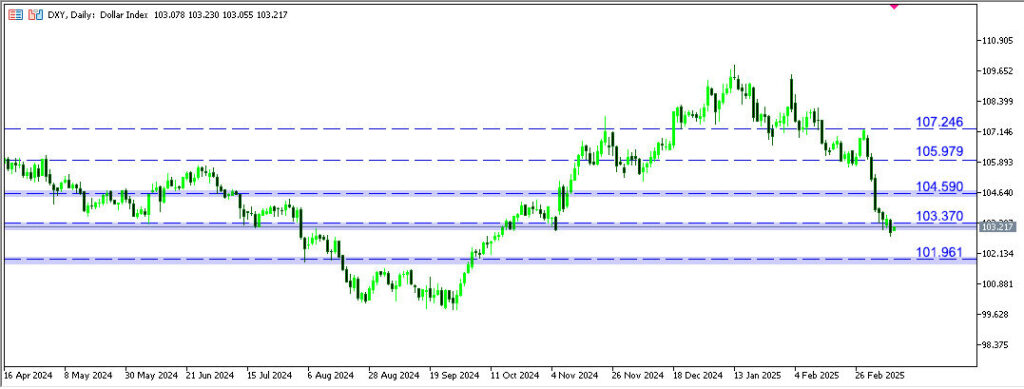Select the 103.370 level label

pyautogui.click(x=939, y=216)
